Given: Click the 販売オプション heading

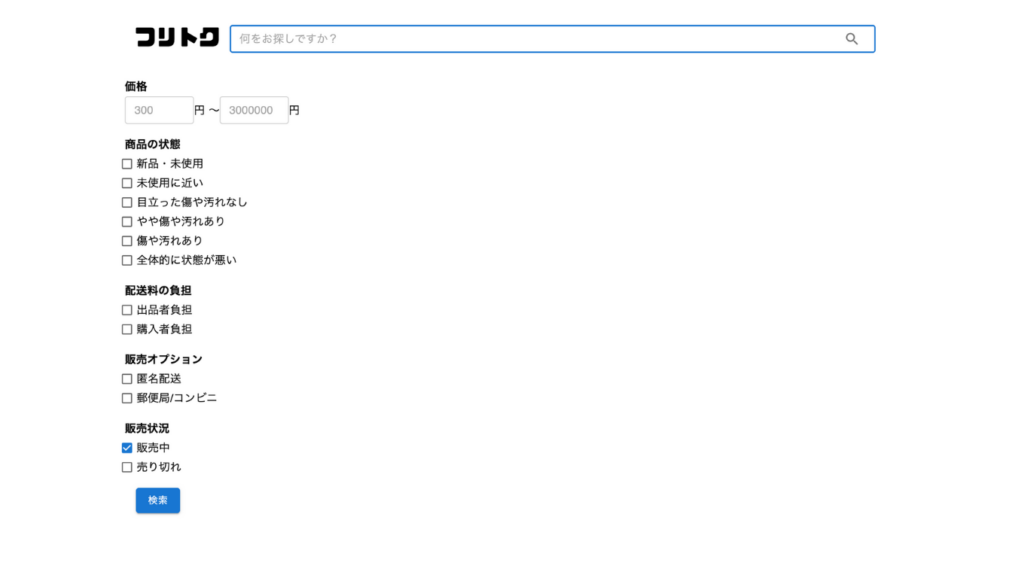Looking at the screenshot, I should (163, 359).
